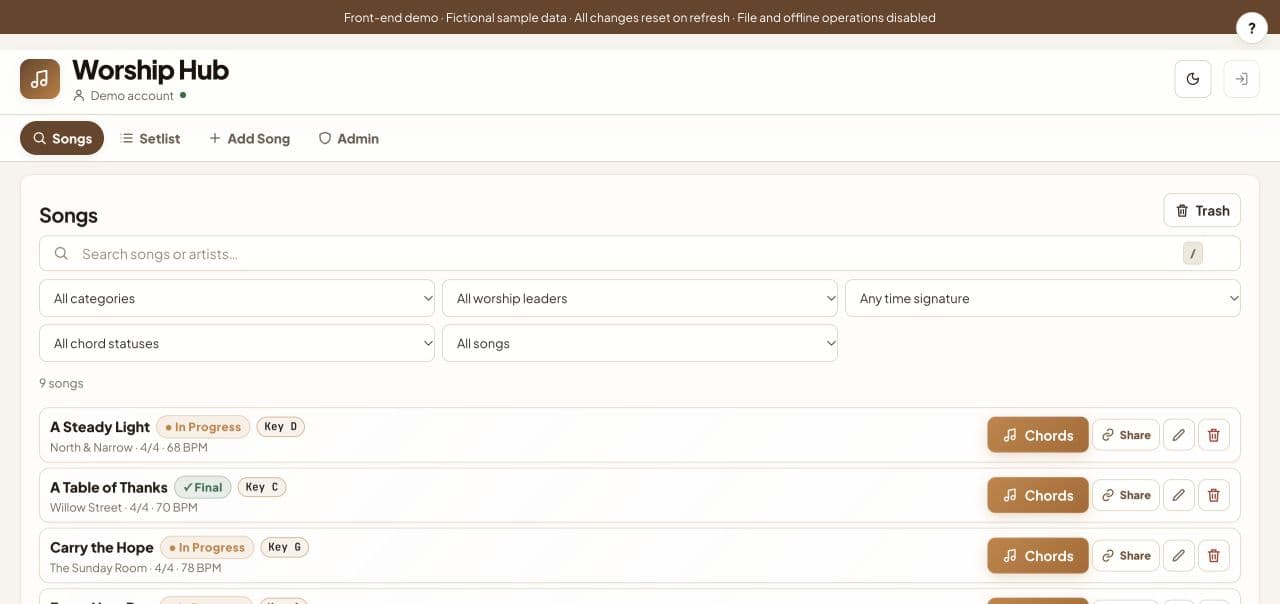Open the Songs tab
Viewport: 1280px width, 604px height.
pyautogui.click(x=62, y=138)
